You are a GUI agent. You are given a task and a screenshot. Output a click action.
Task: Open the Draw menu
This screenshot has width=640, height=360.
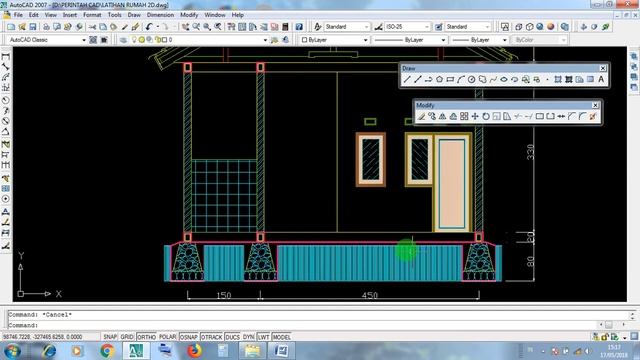coord(134,15)
